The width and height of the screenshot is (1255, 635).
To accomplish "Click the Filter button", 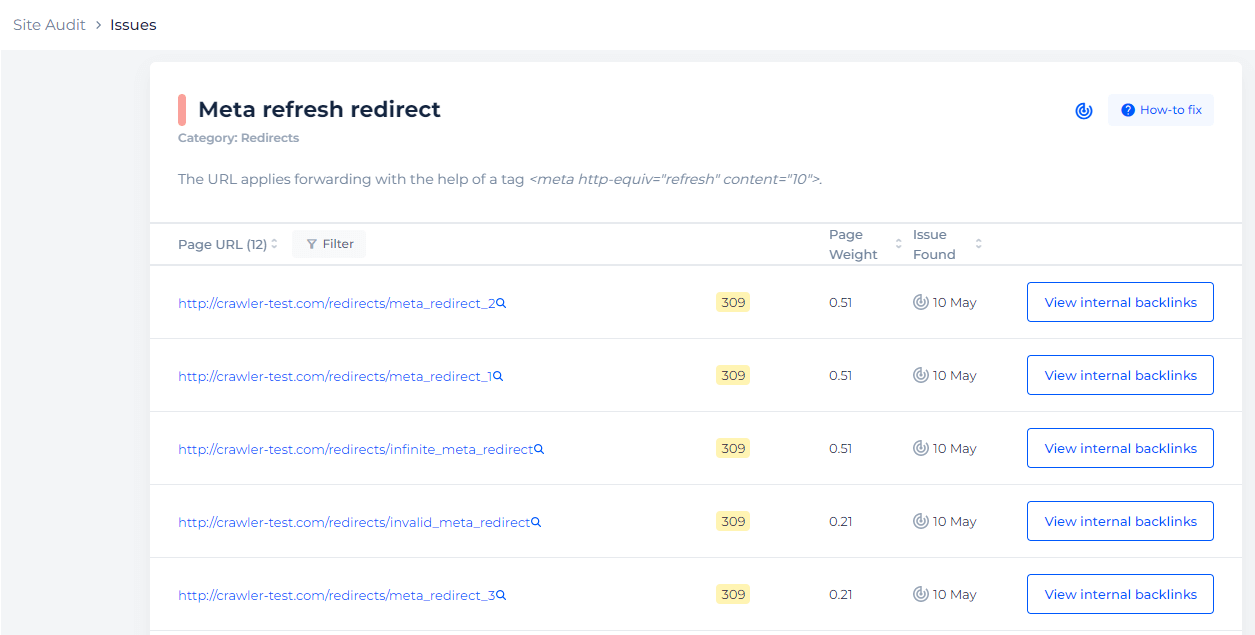I will [x=329, y=244].
